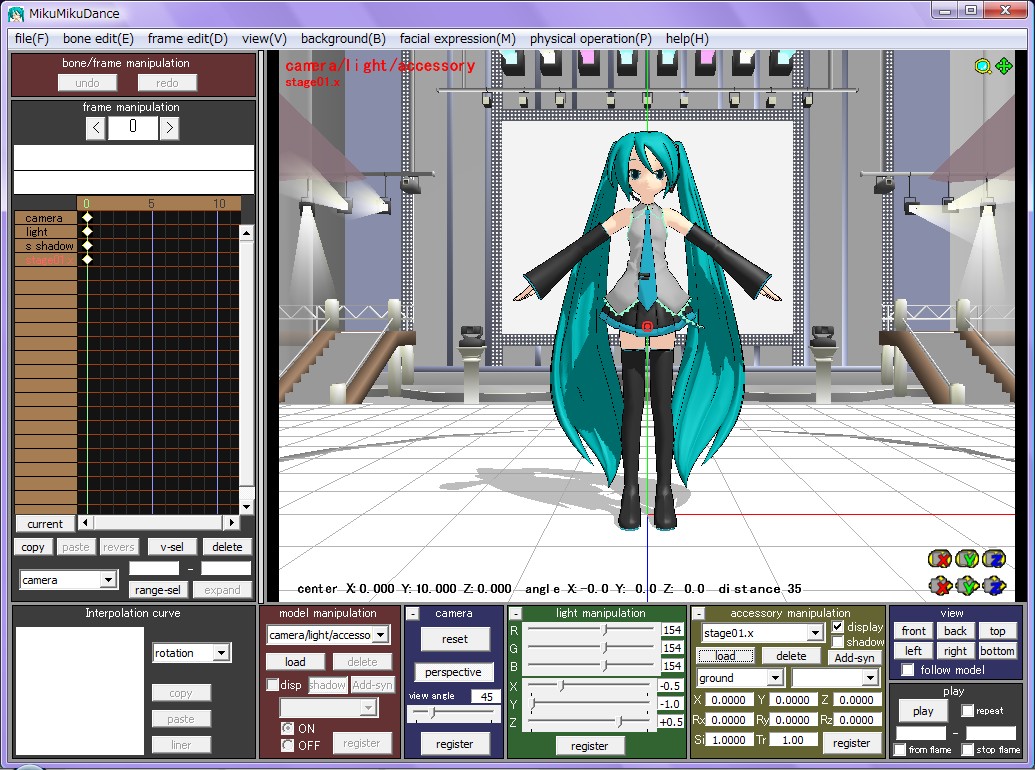Go to previous frame with left arrow
This screenshot has height=770, width=1035.
[x=96, y=127]
